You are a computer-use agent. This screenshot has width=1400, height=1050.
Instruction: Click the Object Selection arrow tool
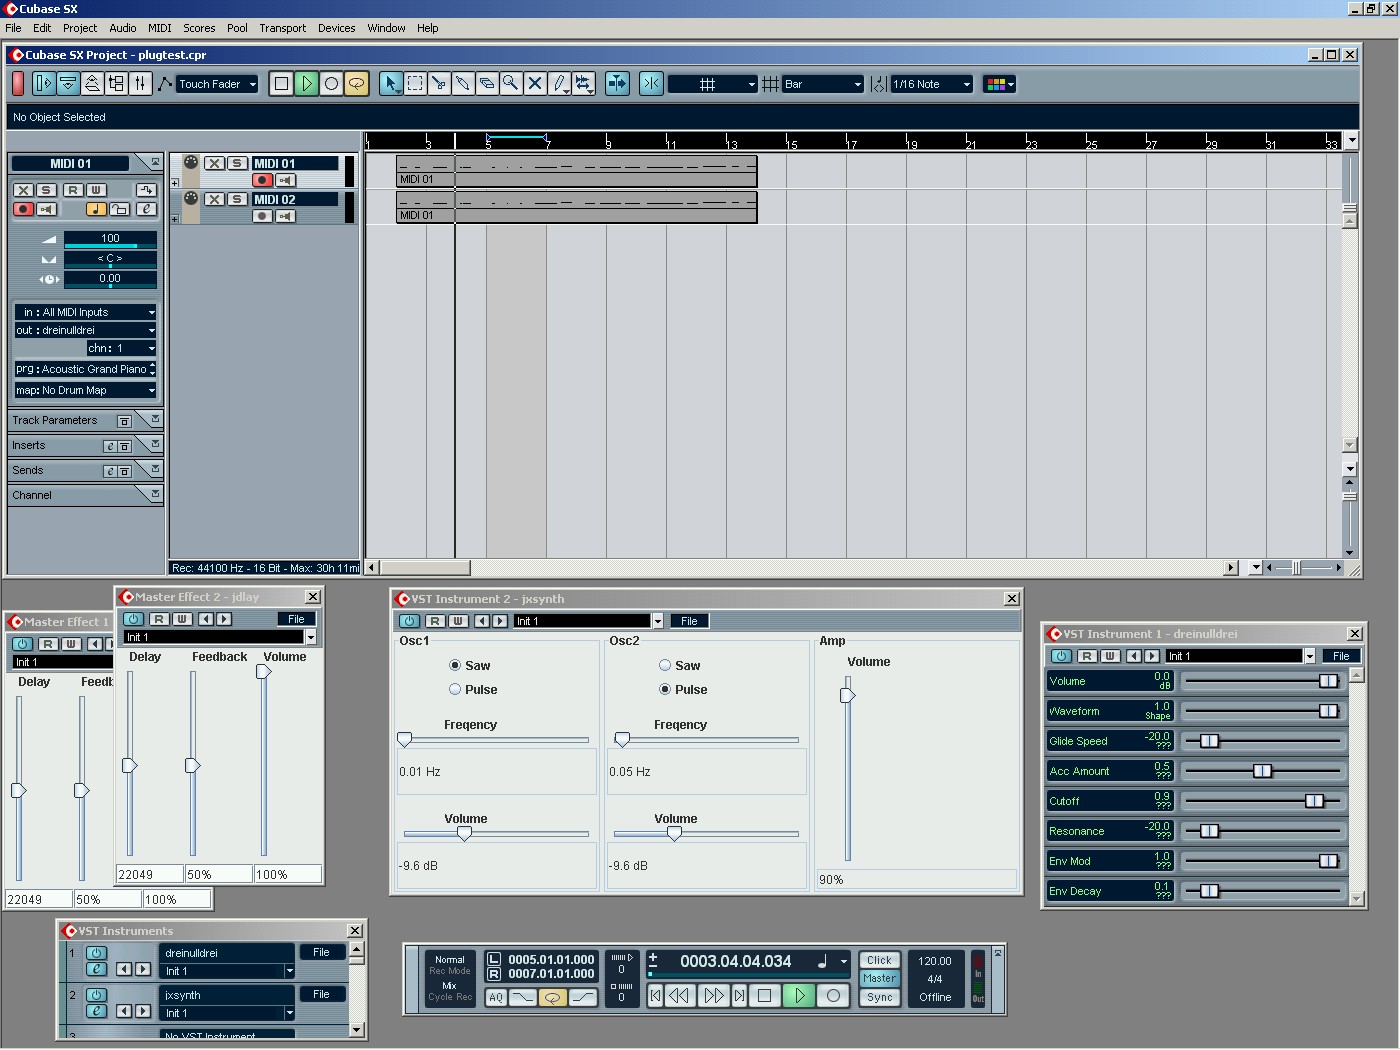pos(391,84)
